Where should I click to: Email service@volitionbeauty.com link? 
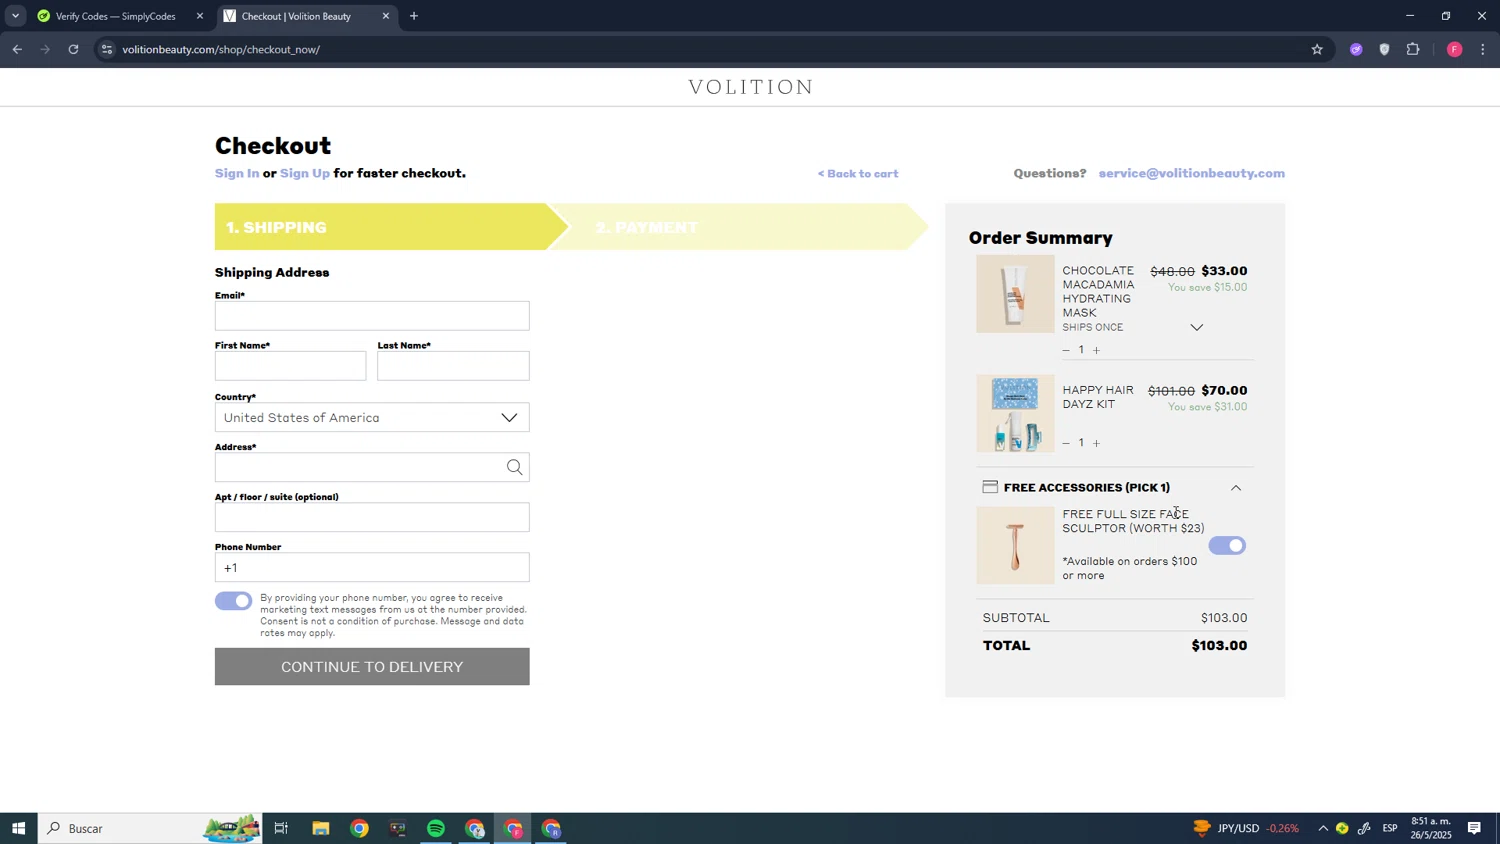1192,173
